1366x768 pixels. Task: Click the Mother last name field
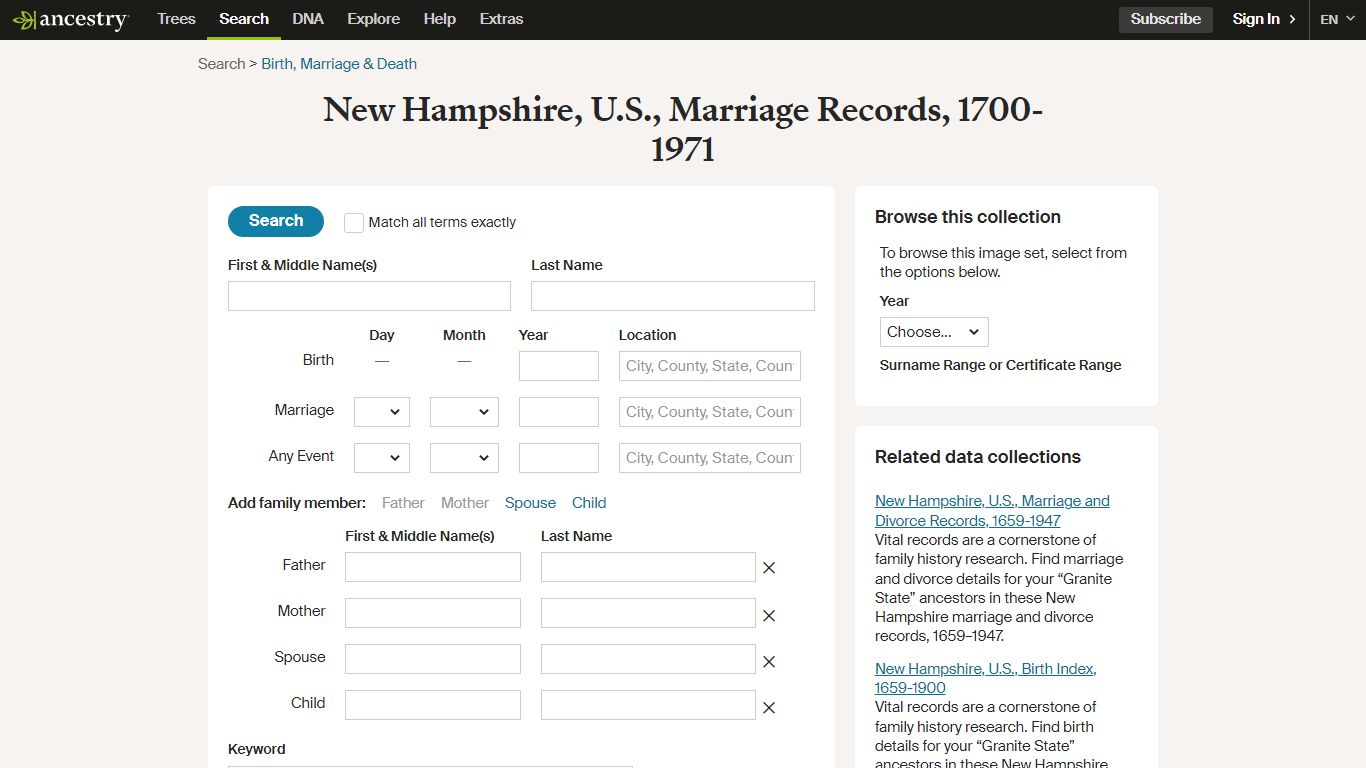pyautogui.click(x=648, y=613)
